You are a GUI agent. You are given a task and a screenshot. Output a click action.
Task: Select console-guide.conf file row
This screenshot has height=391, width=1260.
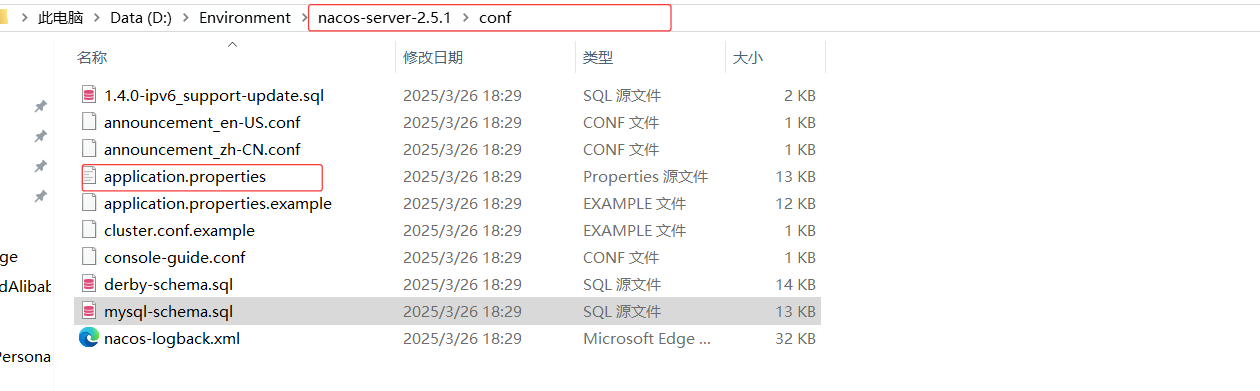[x=448, y=258]
